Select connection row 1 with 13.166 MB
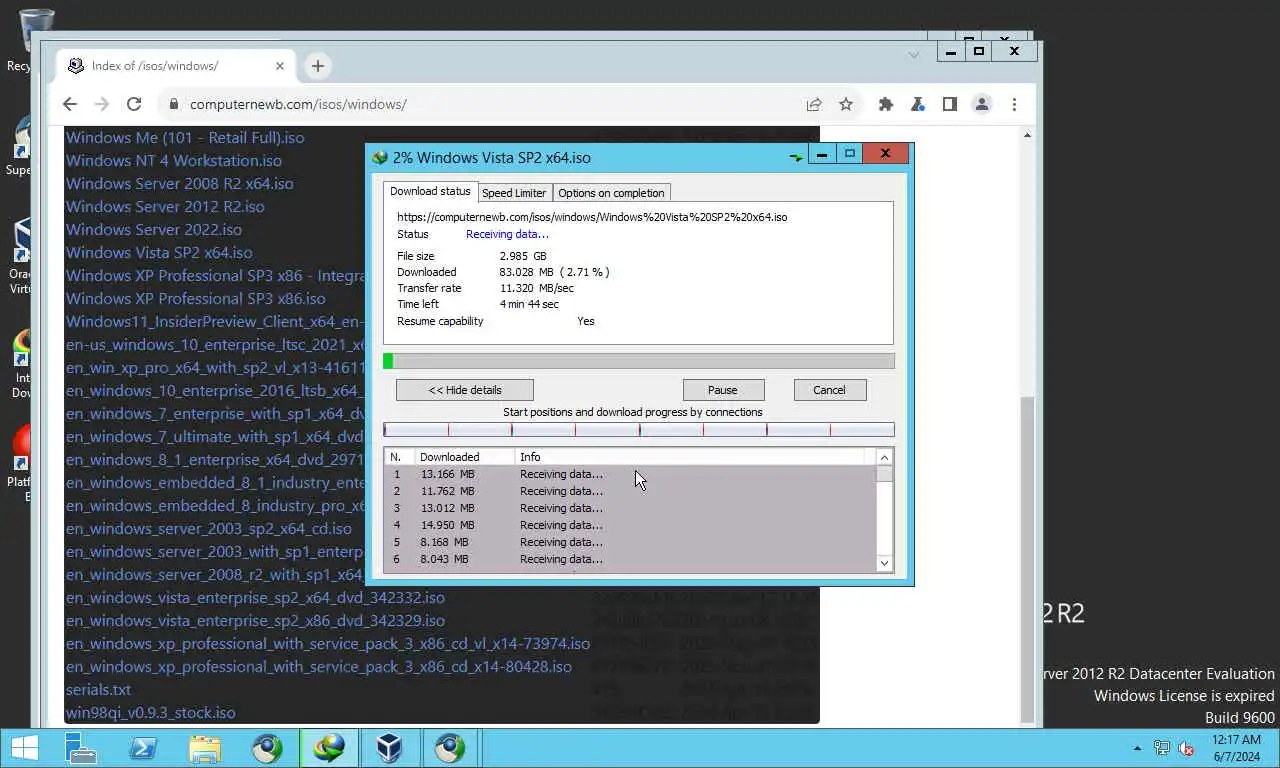Screen dimensions: 1280x768 click(630, 474)
